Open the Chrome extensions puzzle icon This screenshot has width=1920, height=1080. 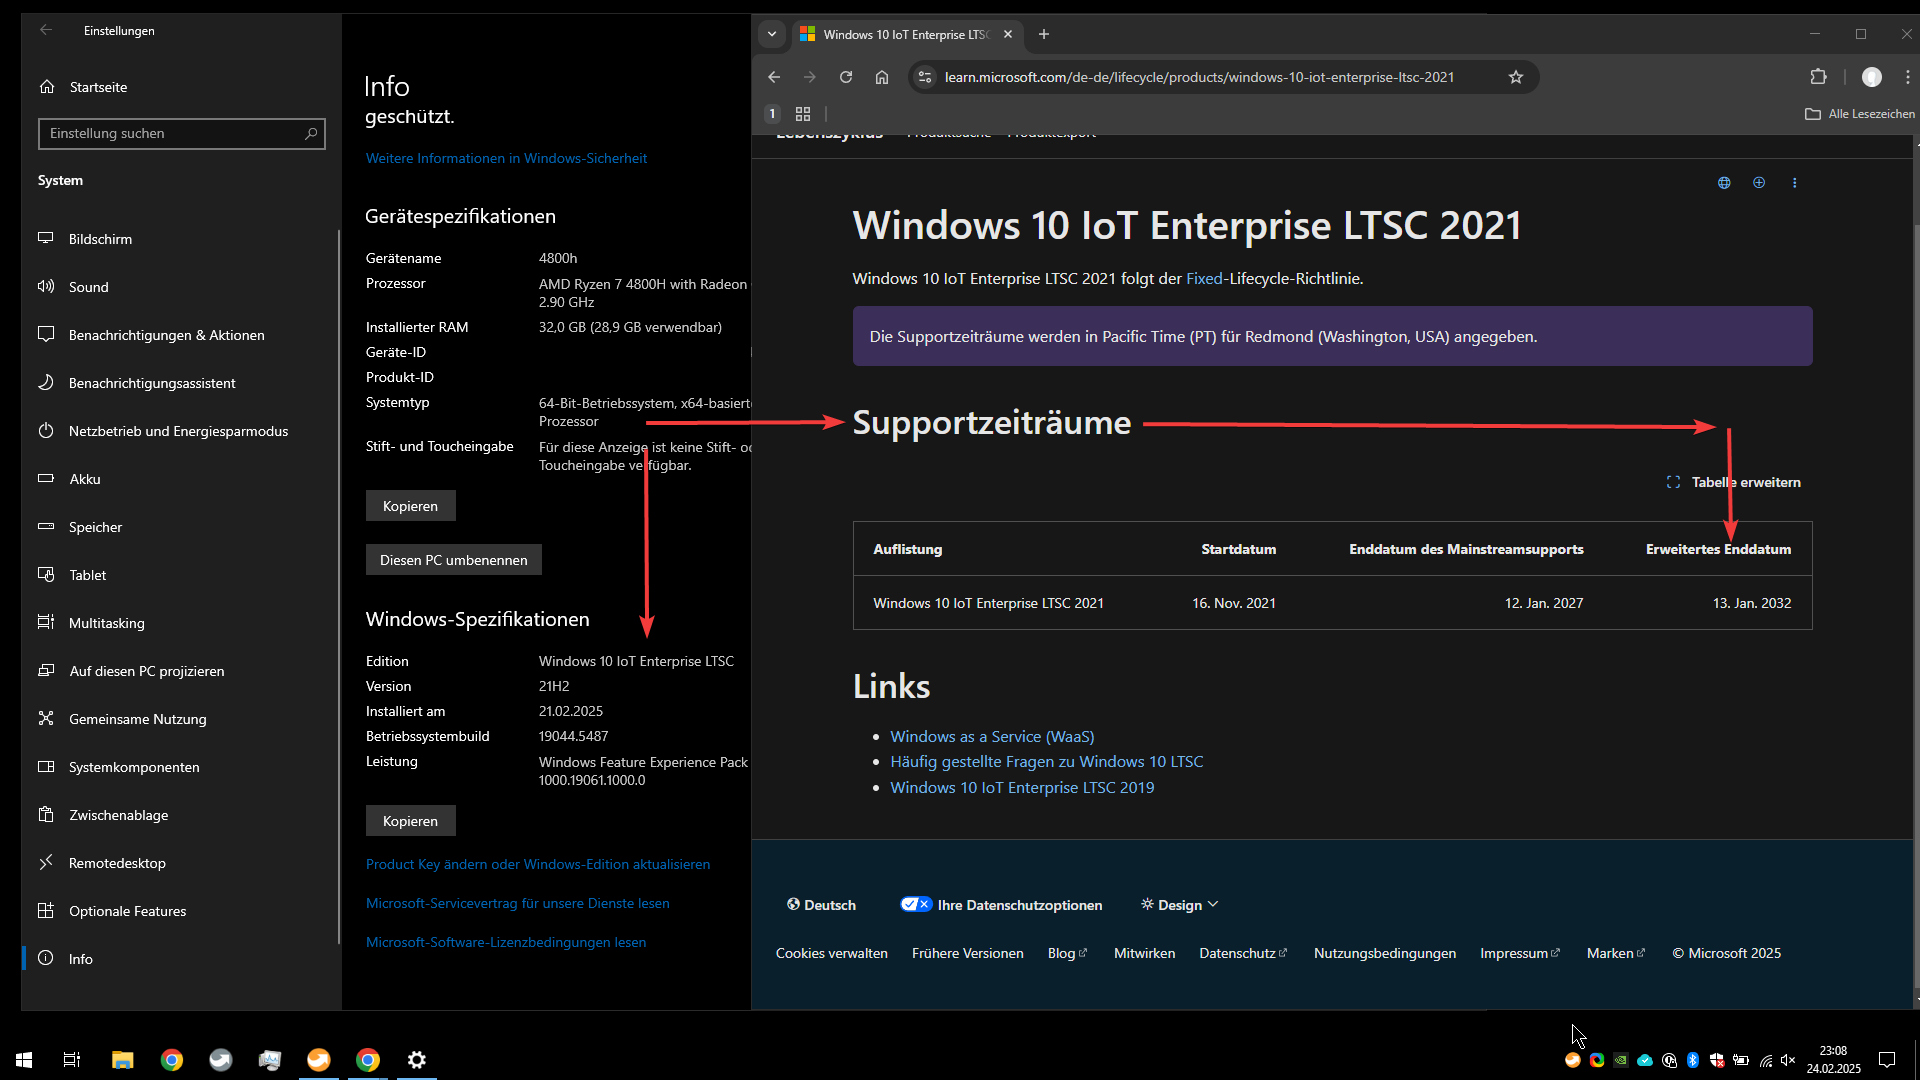coord(1818,77)
